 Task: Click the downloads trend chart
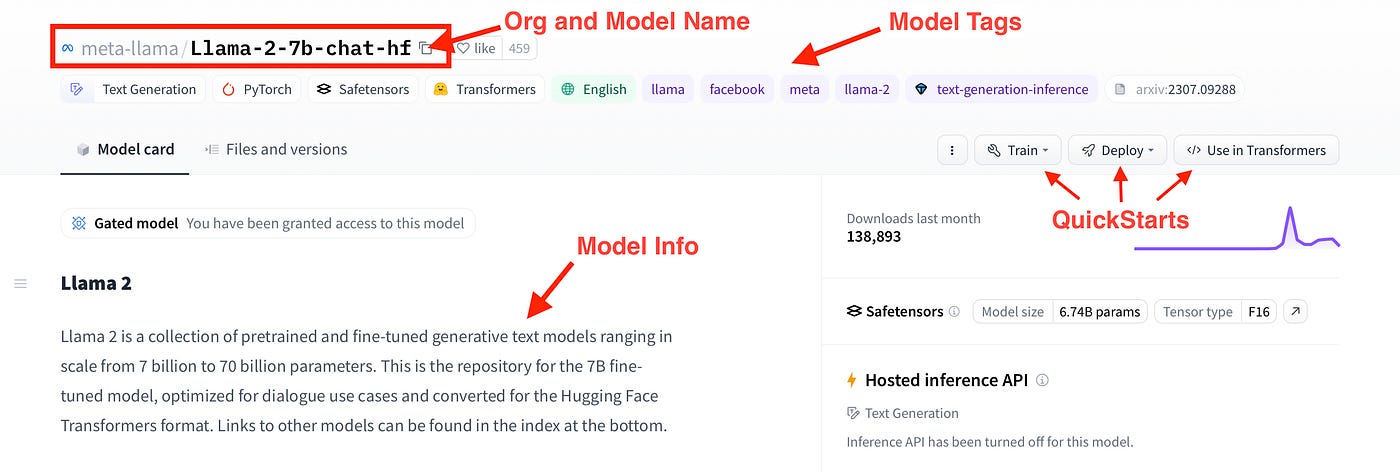(x=1236, y=227)
